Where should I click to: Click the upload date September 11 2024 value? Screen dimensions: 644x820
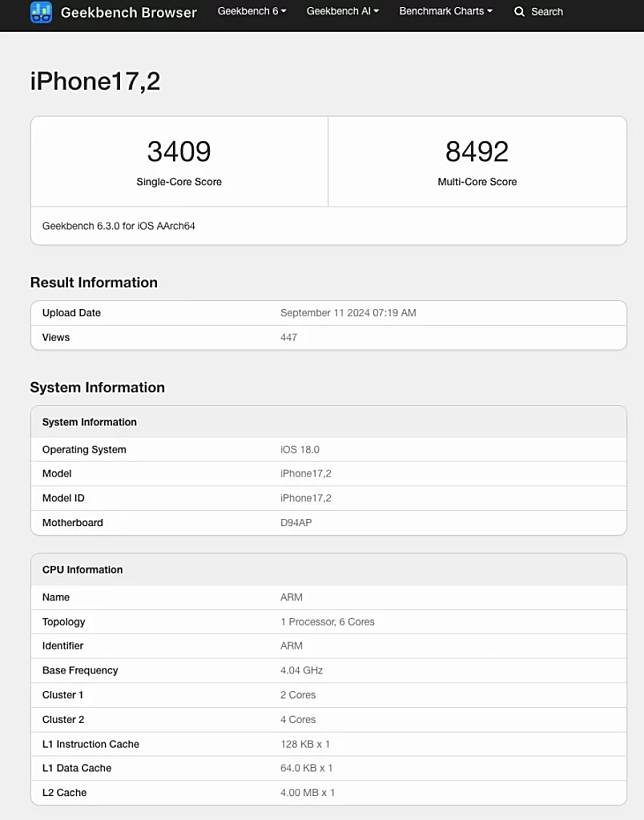(348, 313)
